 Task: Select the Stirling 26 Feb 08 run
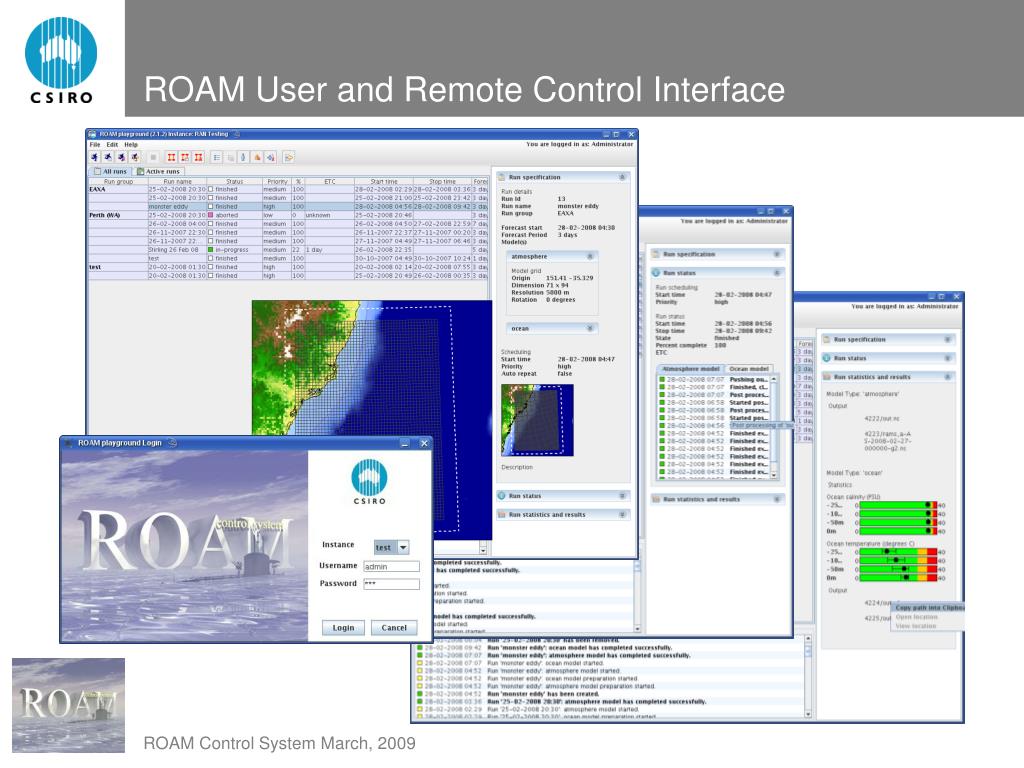point(287,249)
